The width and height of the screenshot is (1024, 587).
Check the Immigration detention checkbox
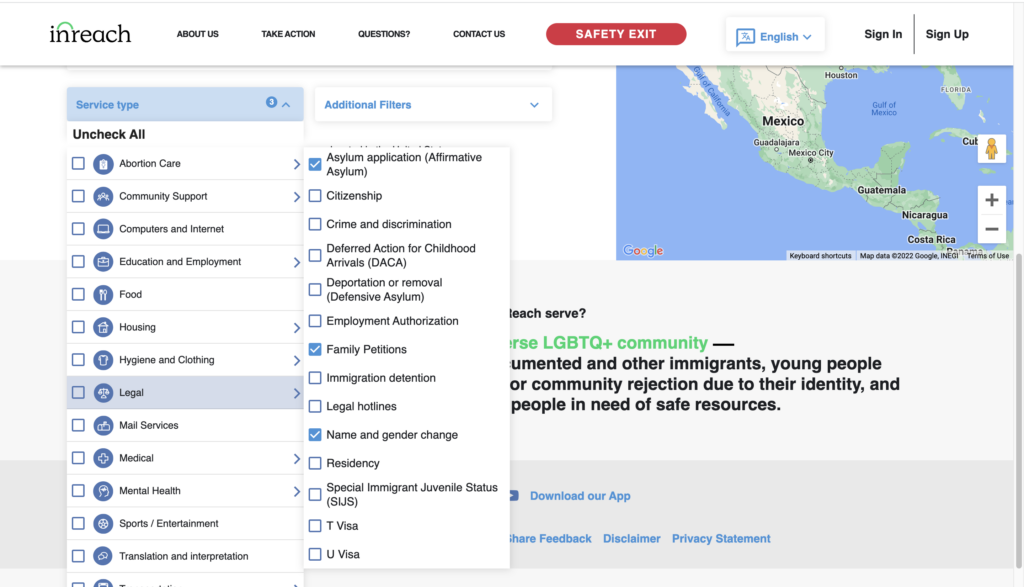point(315,378)
